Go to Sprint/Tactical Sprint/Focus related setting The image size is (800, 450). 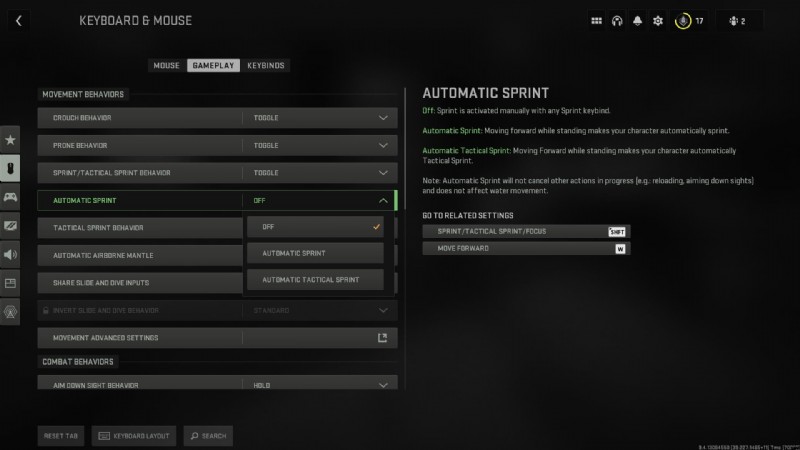(526, 231)
